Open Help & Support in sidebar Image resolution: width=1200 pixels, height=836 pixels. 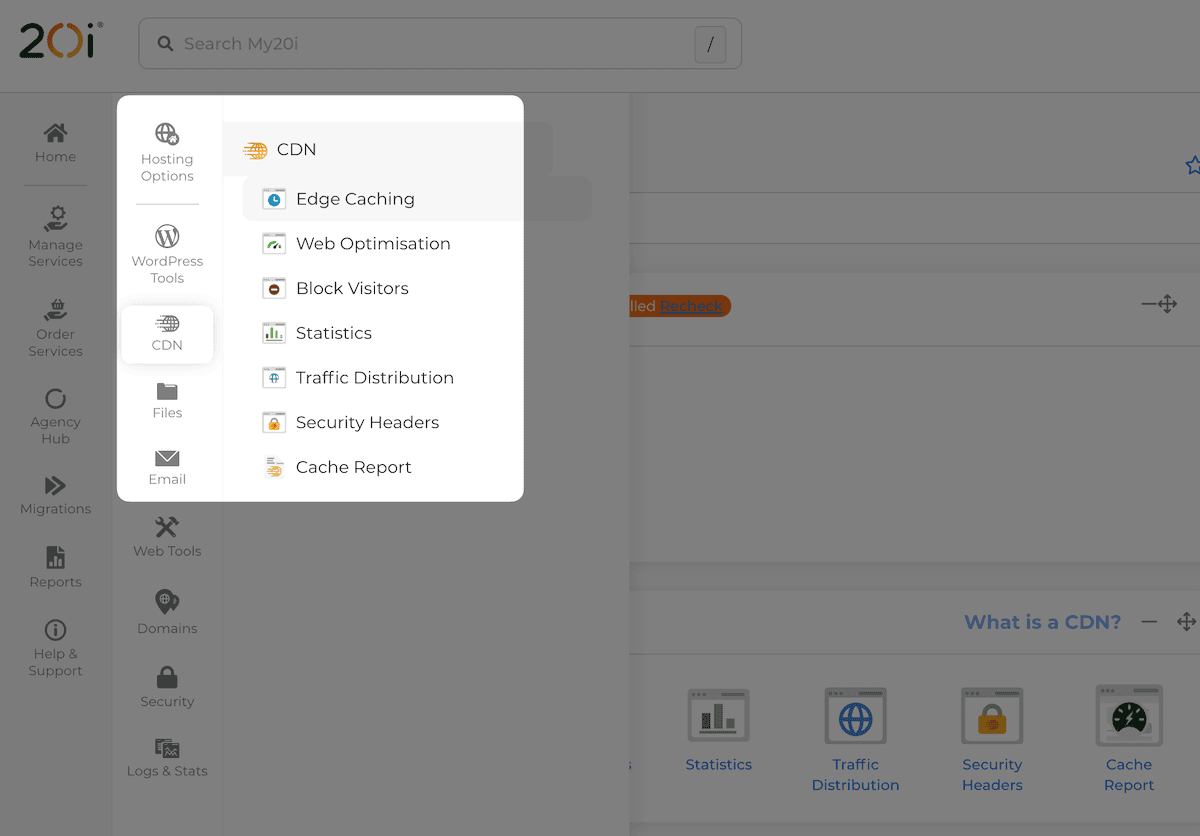click(x=56, y=648)
